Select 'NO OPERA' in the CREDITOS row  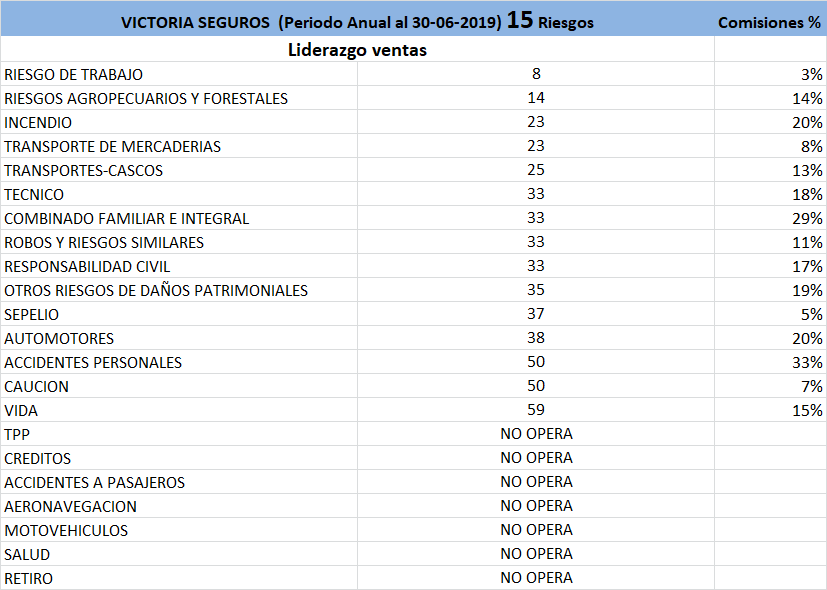(x=536, y=458)
